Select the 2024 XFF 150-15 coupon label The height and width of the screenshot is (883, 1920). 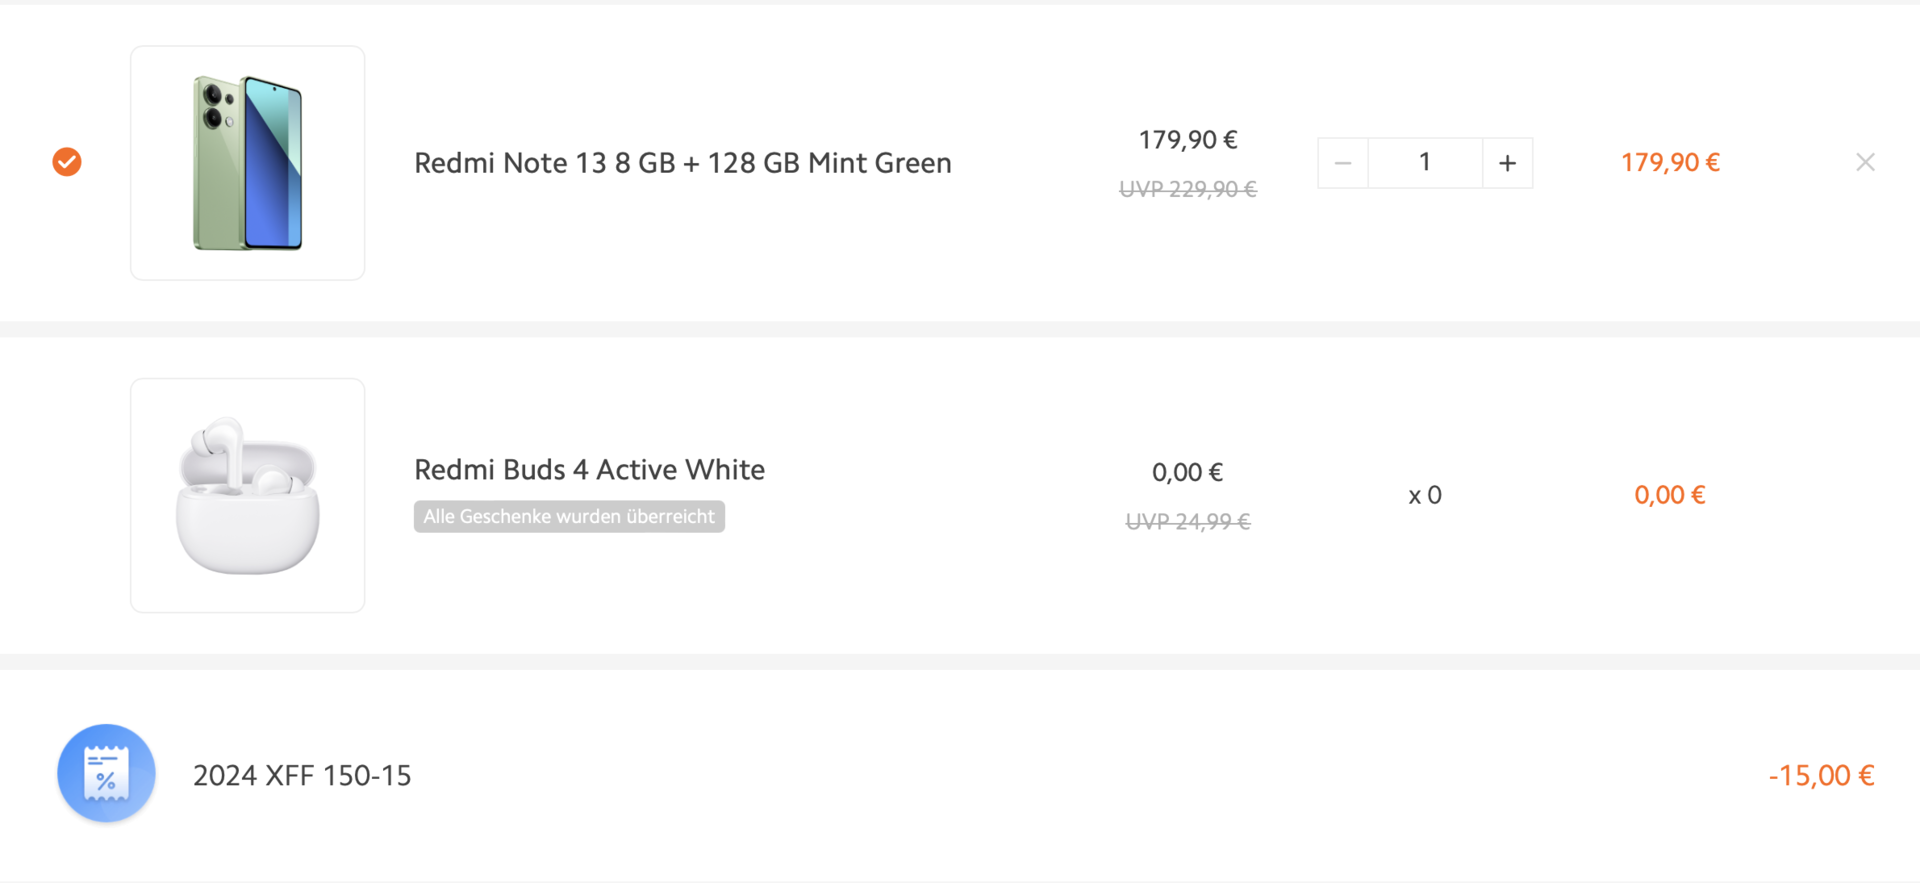pos(302,775)
